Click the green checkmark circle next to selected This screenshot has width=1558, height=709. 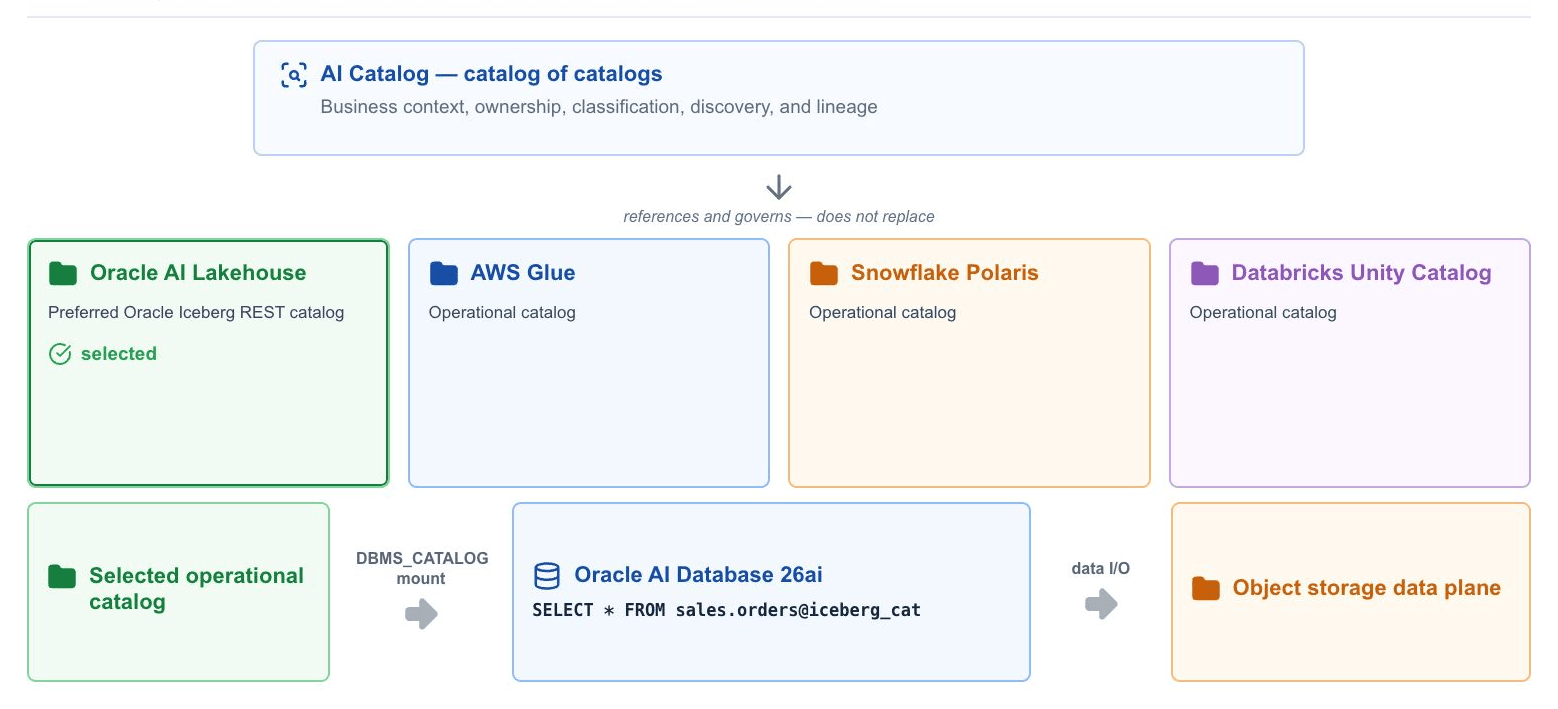coord(60,354)
